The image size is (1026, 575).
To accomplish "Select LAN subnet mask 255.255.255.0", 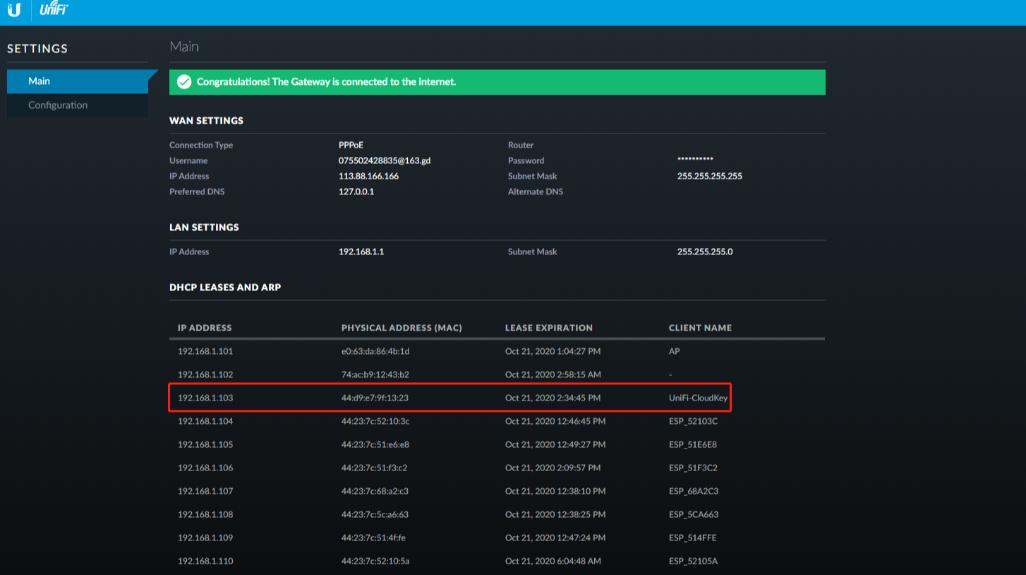I will 705,251.
